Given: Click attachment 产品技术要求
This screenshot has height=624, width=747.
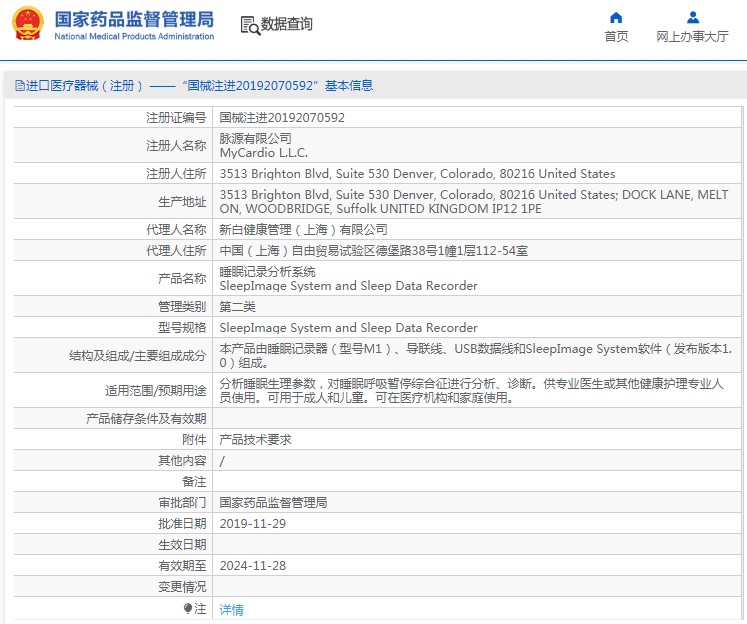Looking at the screenshot, I should pos(255,440).
